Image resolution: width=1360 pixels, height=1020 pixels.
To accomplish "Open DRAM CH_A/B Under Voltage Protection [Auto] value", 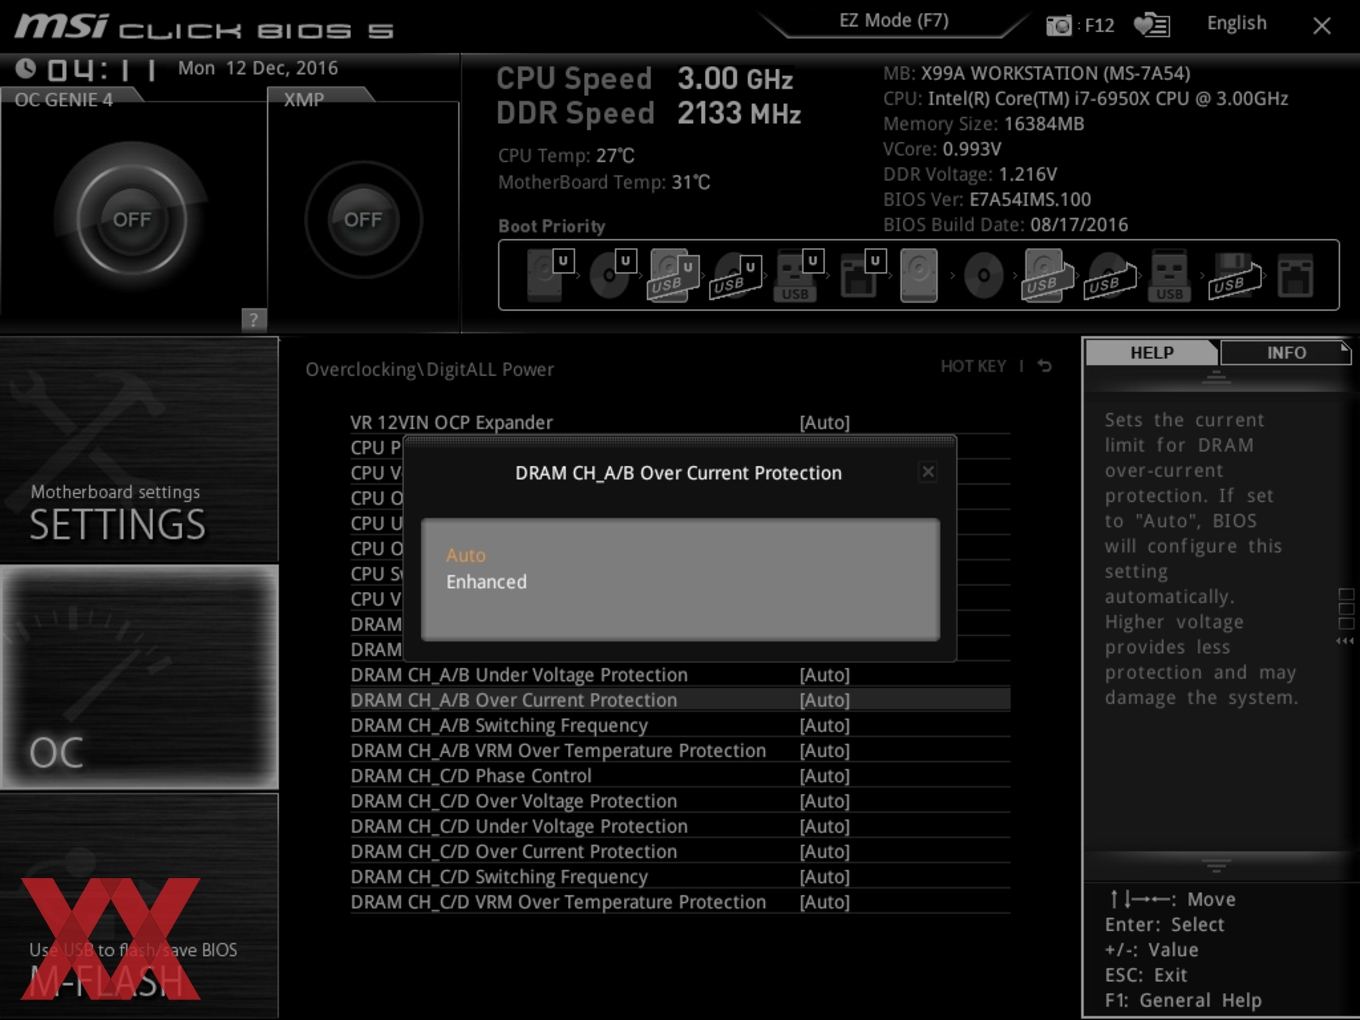I will pos(825,675).
